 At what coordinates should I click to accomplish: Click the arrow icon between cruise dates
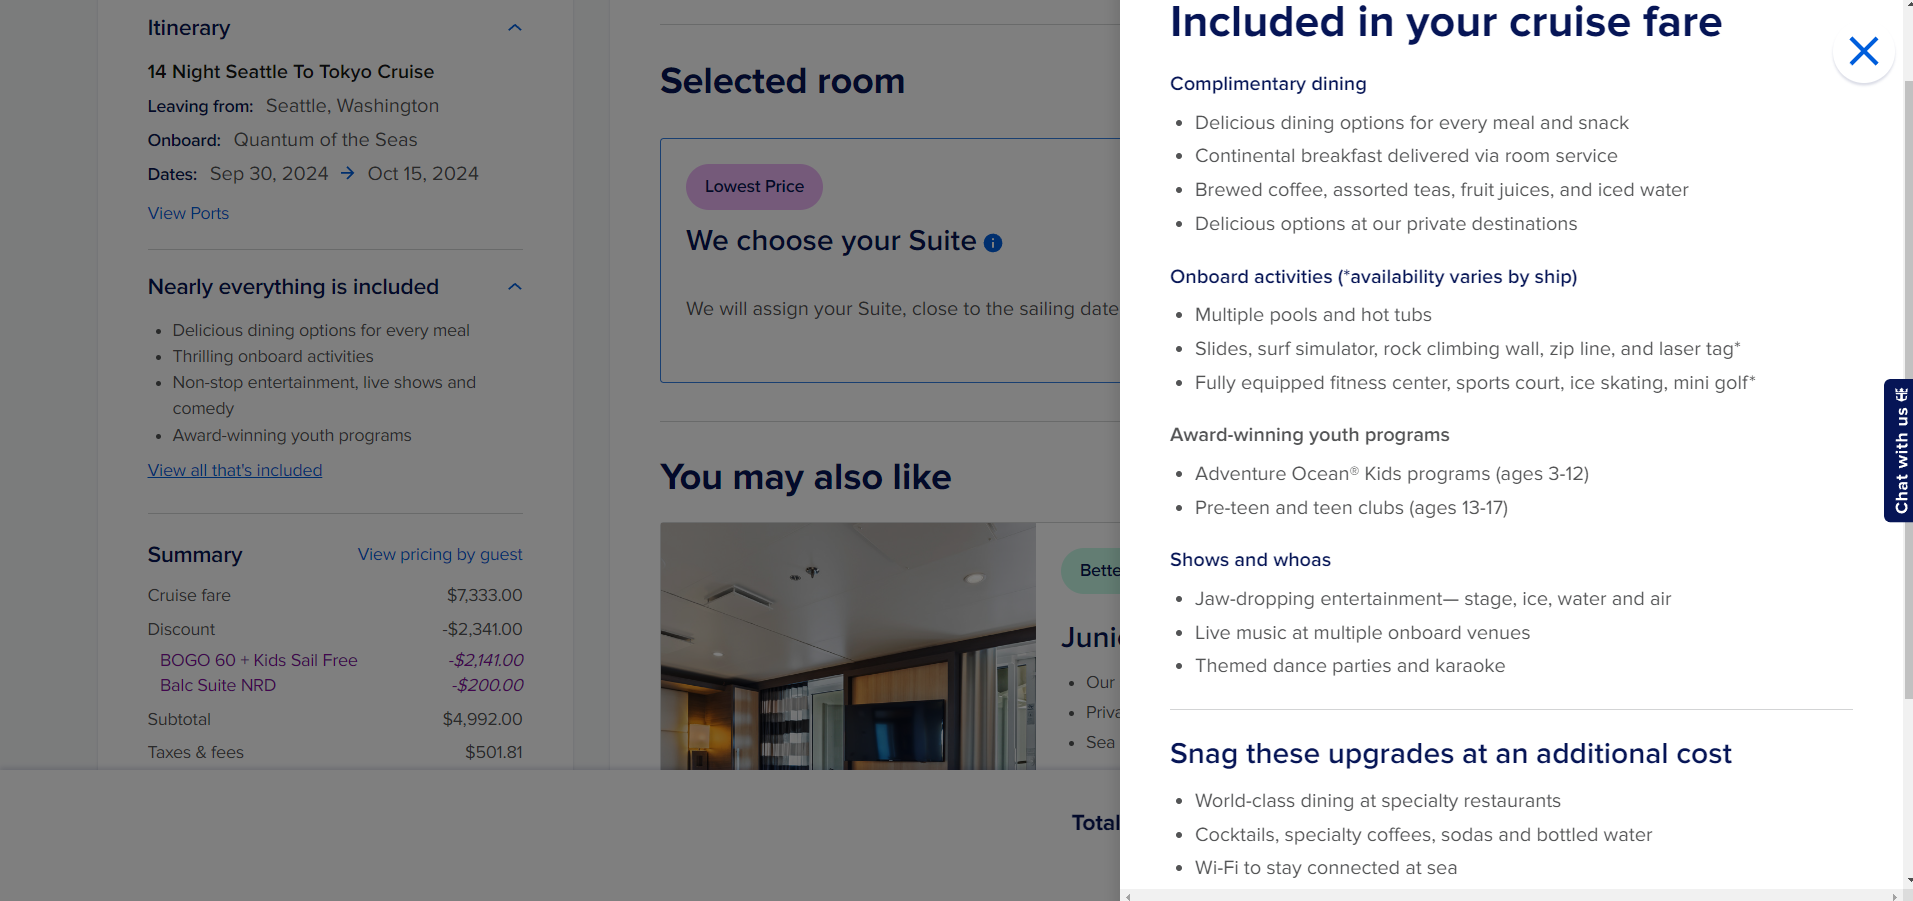pos(348,173)
